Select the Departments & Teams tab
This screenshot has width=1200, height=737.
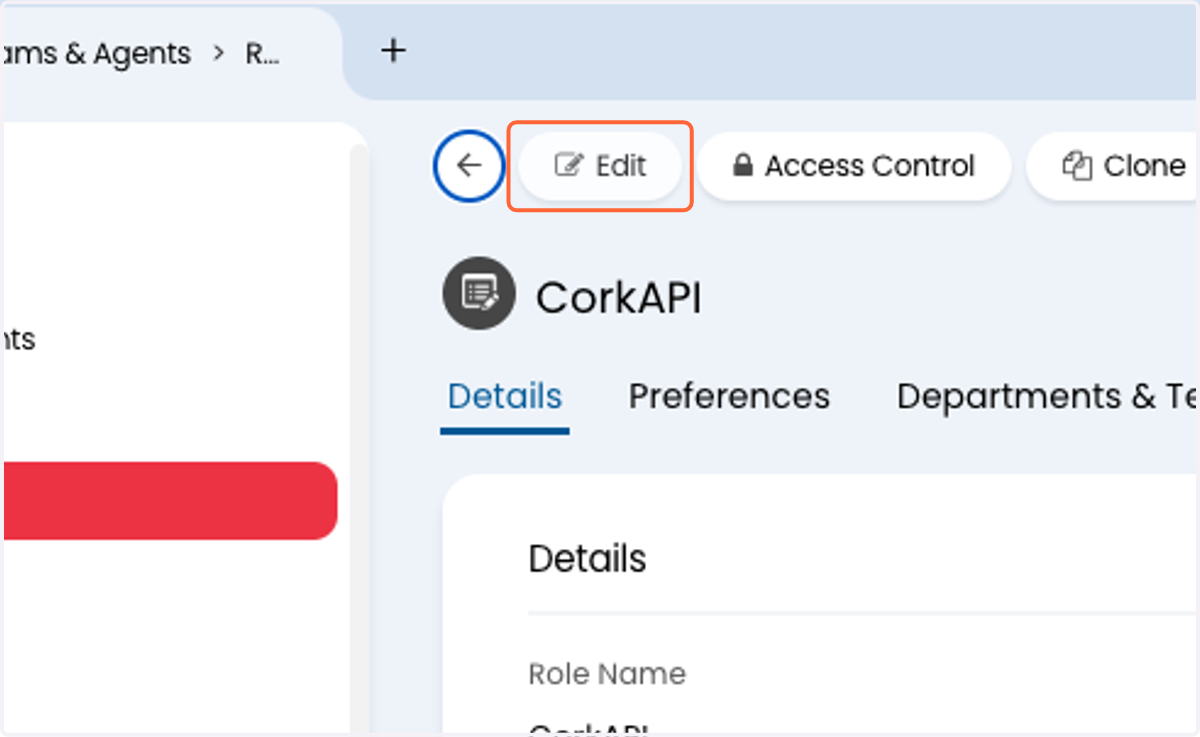point(1047,397)
